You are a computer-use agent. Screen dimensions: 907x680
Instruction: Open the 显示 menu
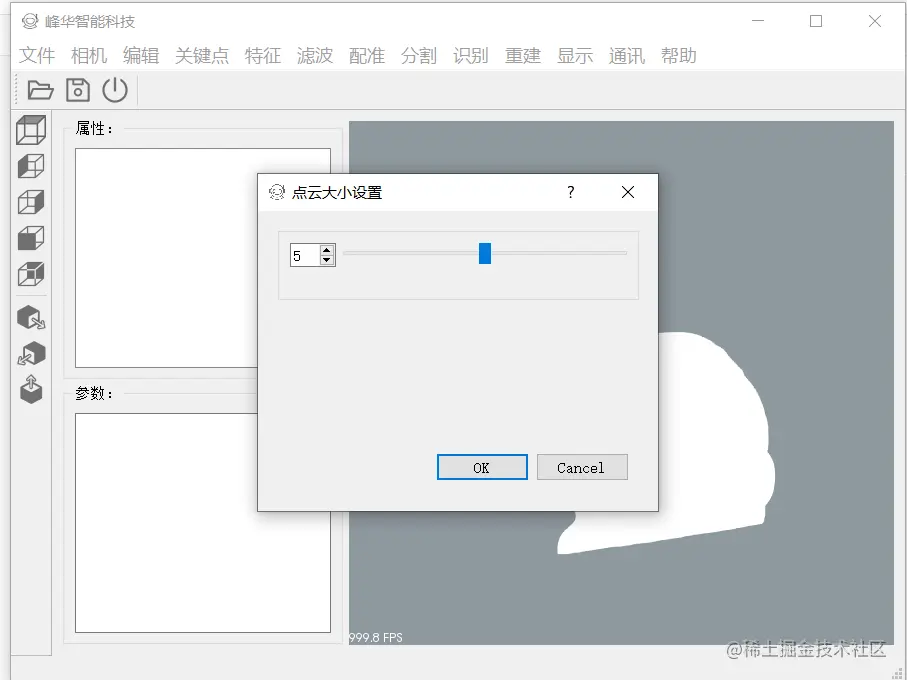coord(575,56)
